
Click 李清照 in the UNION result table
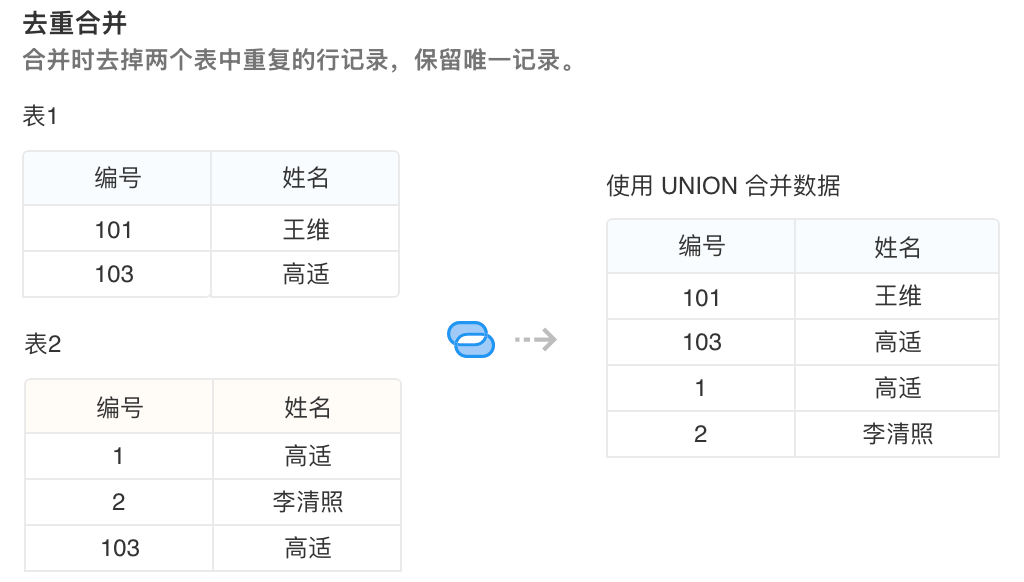point(898,434)
